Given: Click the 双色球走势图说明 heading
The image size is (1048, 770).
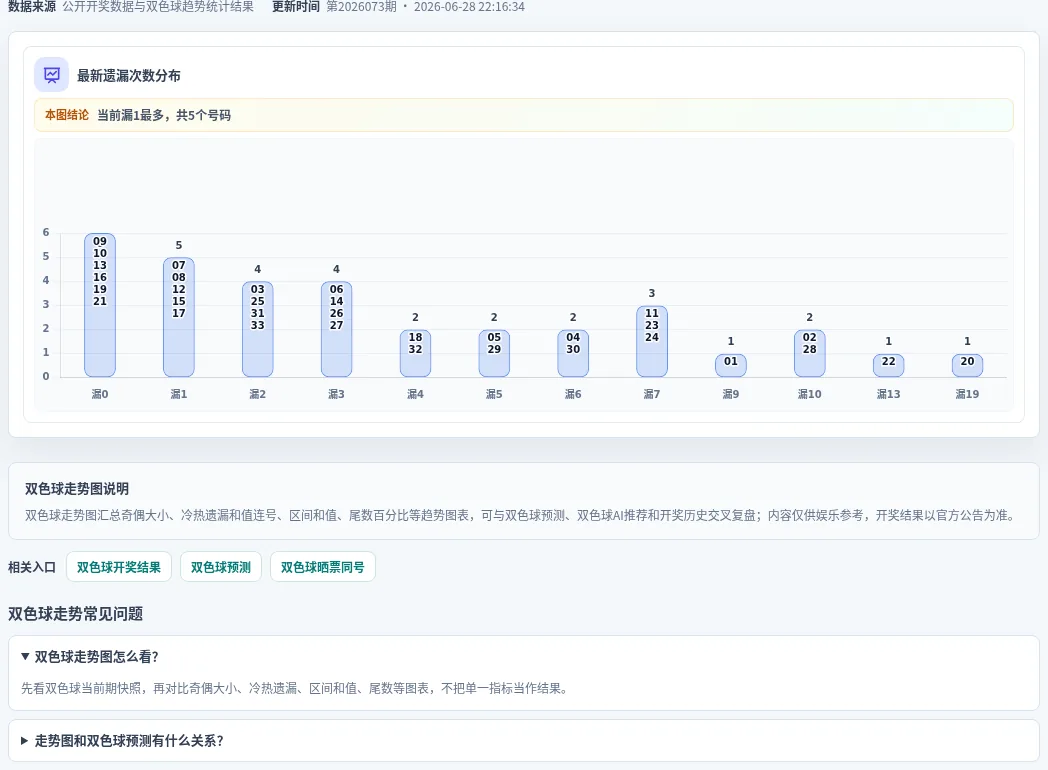Looking at the screenshot, I should [x=77, y=489].
